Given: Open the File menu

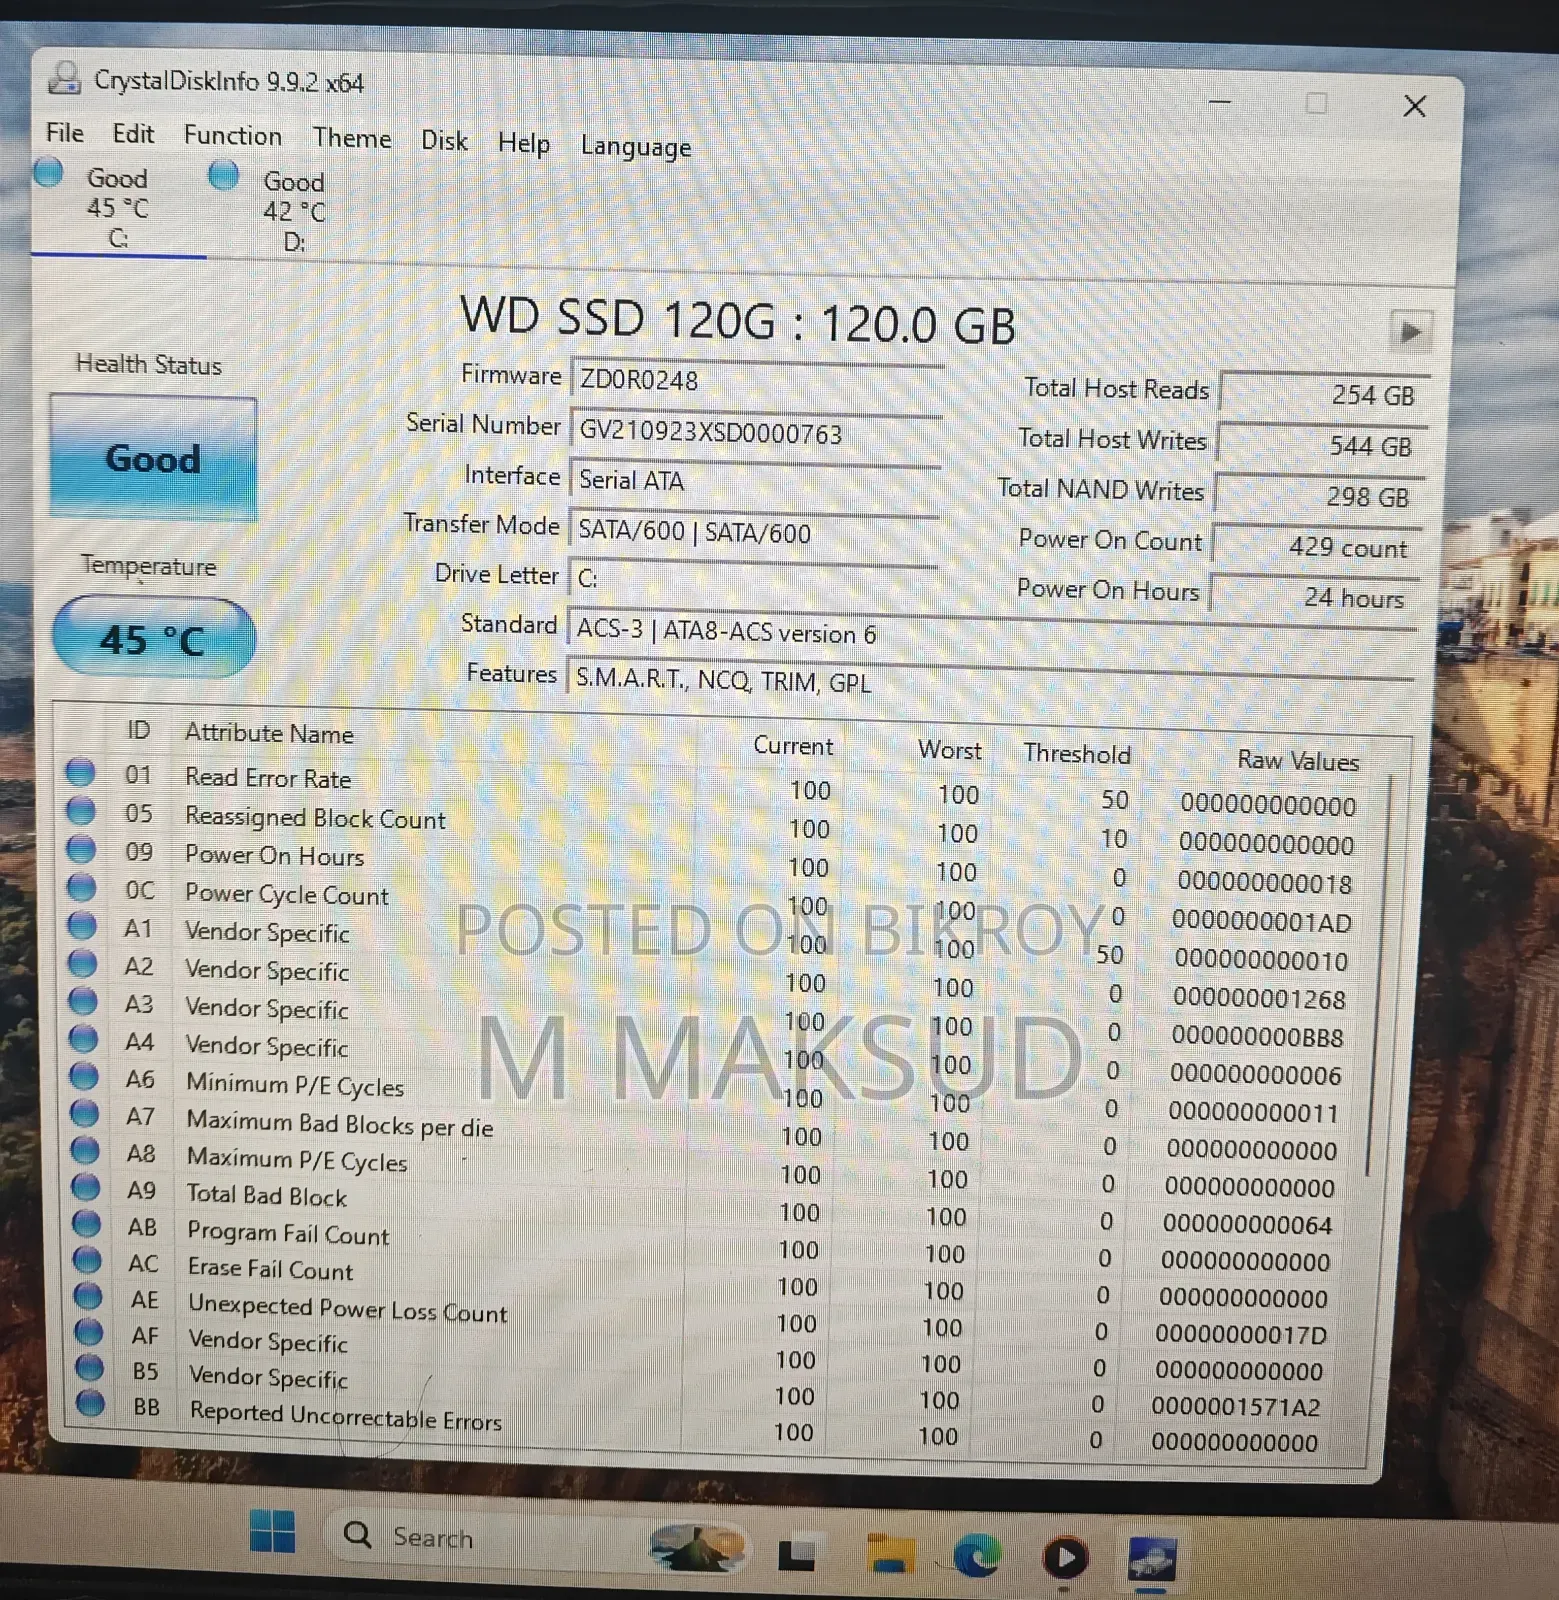Looking at the screenshot, I should [x=65, y=133].
